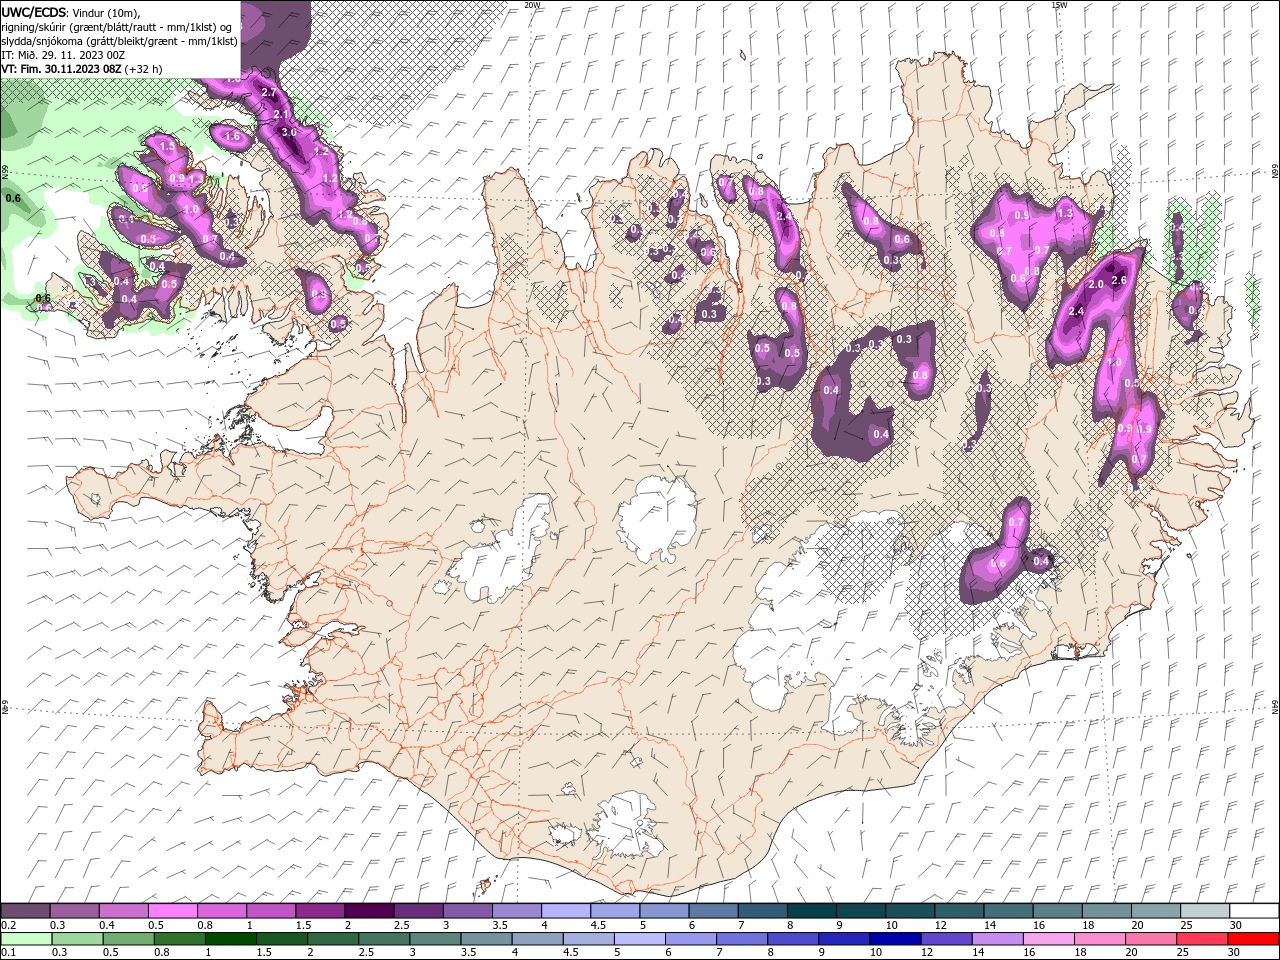
Task: Click the '1.6' snowfall value on the map
Action: (233, 136)
